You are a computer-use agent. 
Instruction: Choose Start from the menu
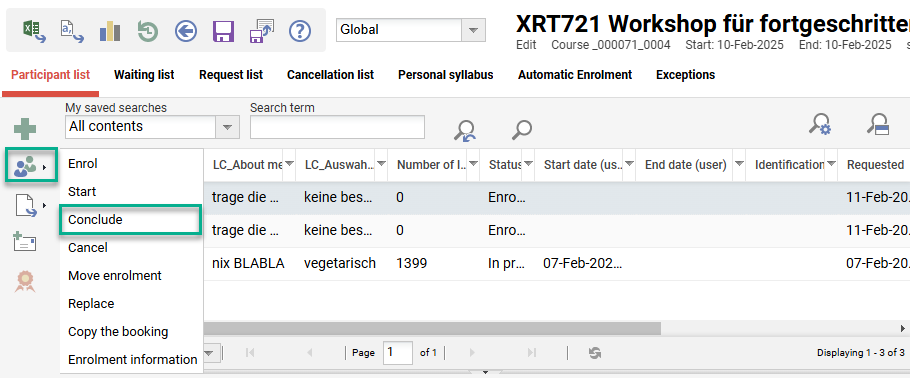tap(131, 192)
